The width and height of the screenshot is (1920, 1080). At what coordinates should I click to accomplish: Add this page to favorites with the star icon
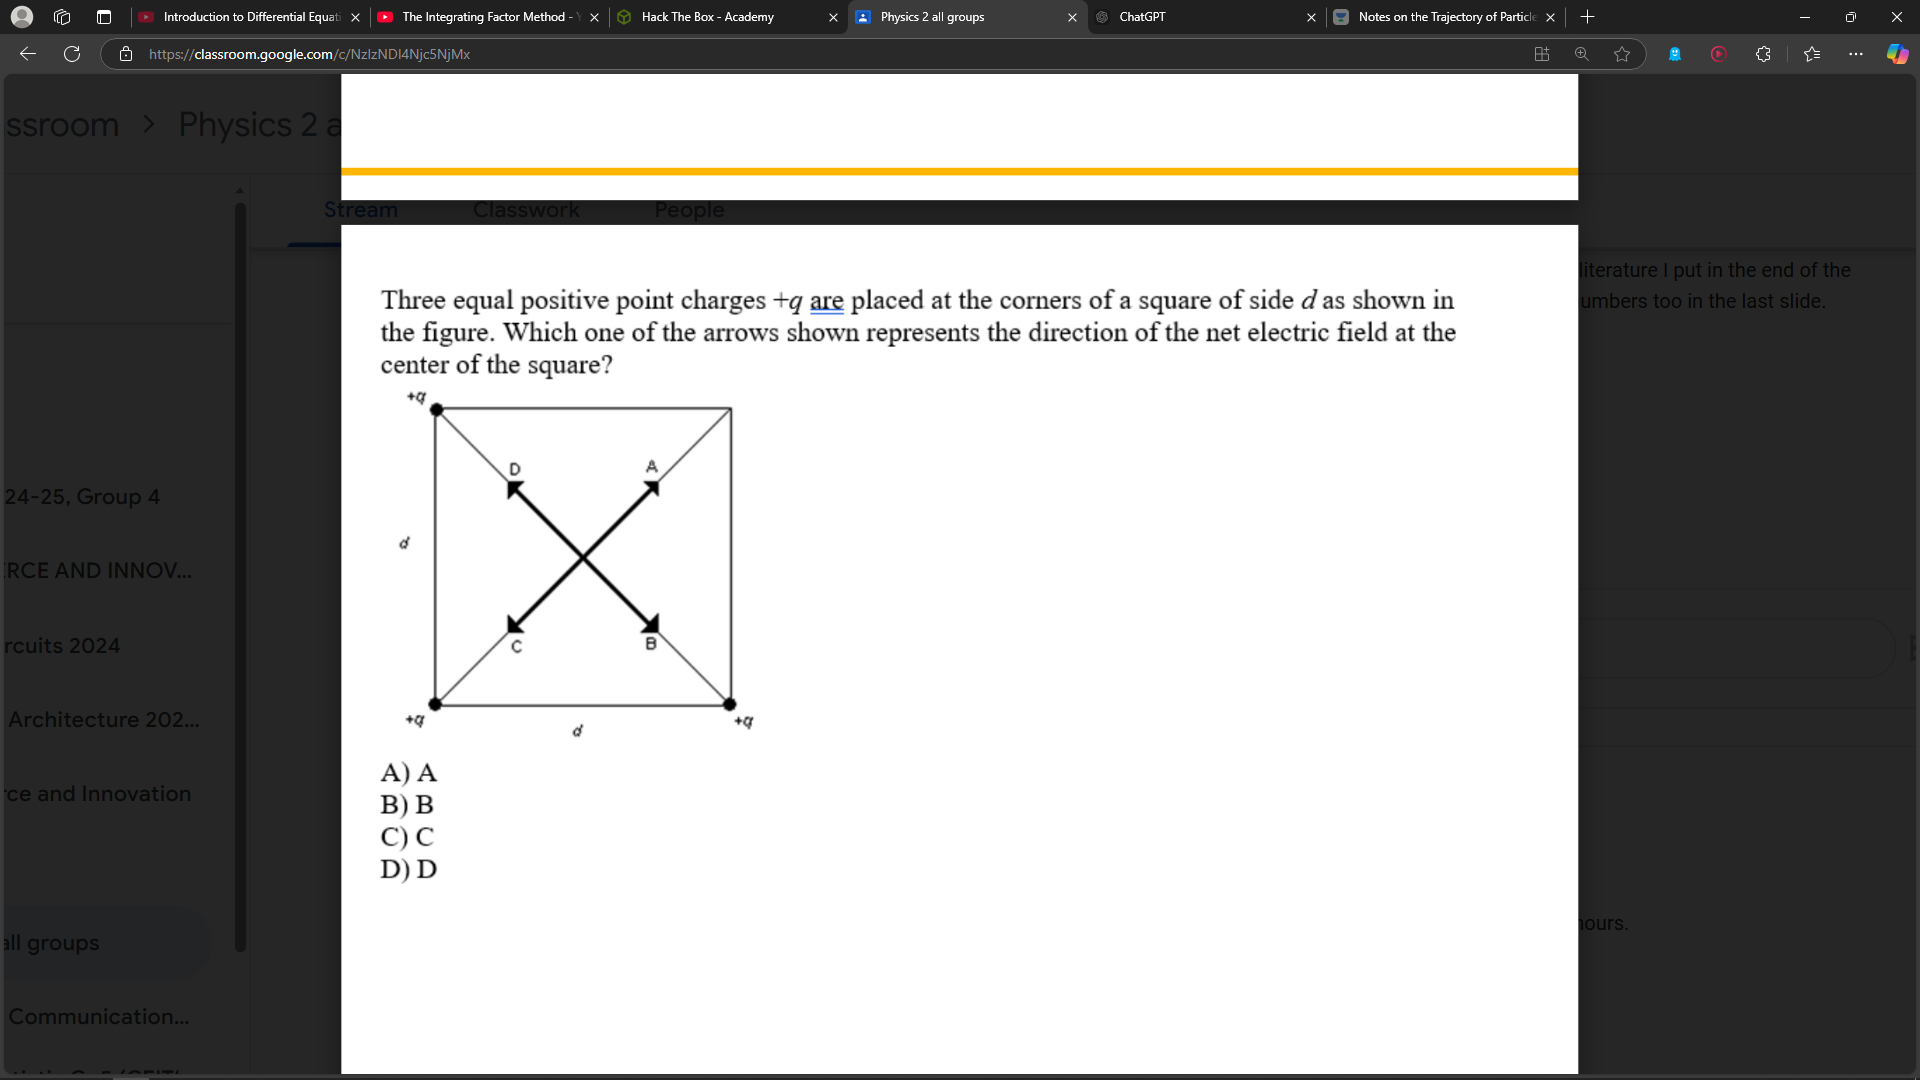[1622, 54]
